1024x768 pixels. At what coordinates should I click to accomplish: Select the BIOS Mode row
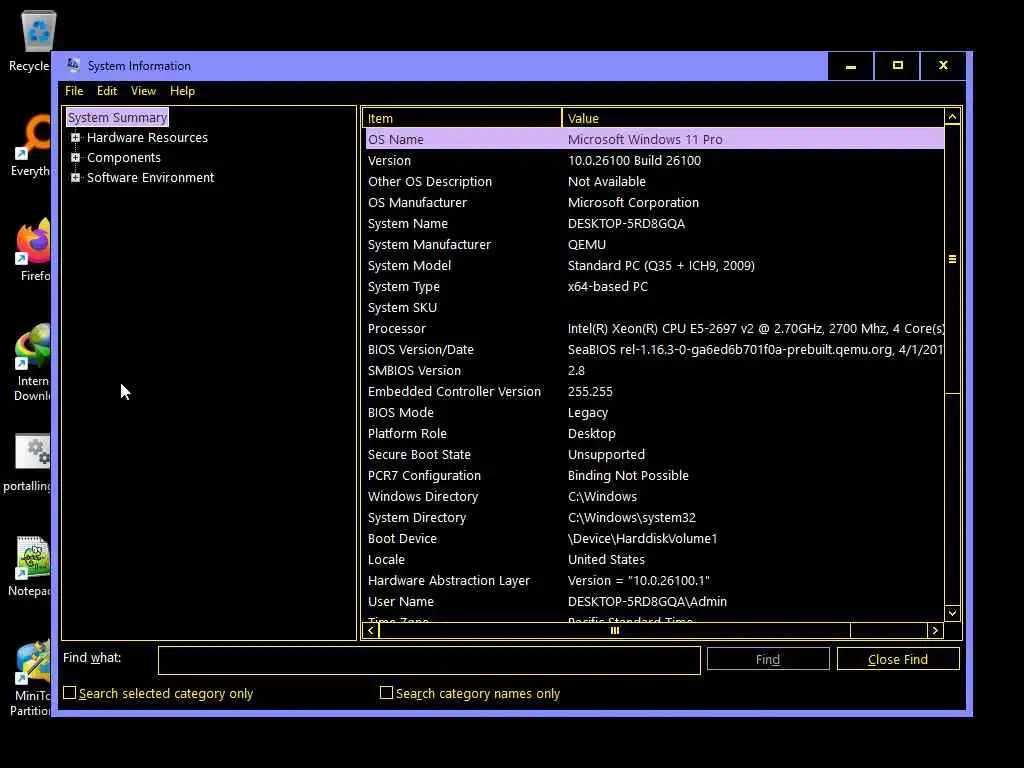tap(654, 413)
